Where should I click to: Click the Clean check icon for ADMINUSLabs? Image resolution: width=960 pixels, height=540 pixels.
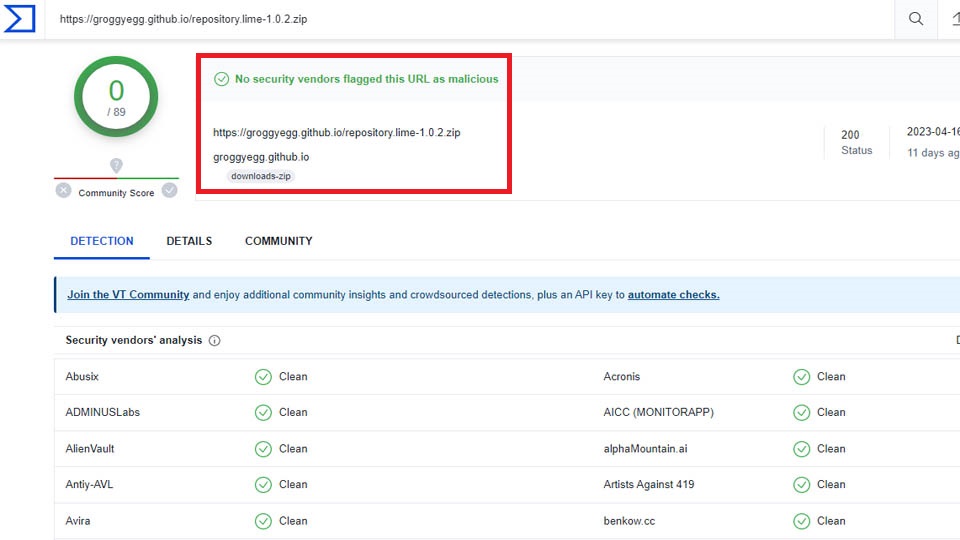[x=263, y=413]
